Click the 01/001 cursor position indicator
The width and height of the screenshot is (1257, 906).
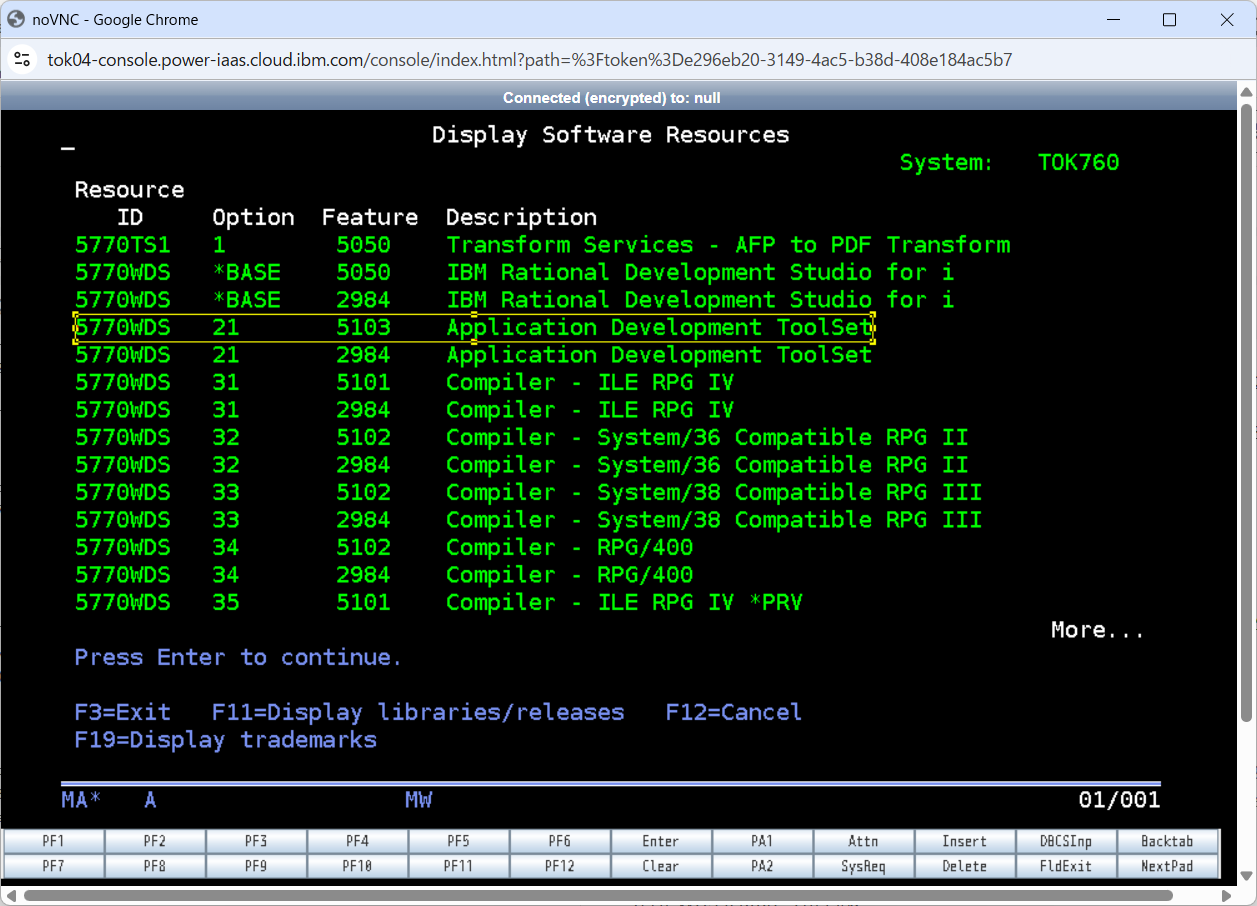click(x=1120, y=800)
